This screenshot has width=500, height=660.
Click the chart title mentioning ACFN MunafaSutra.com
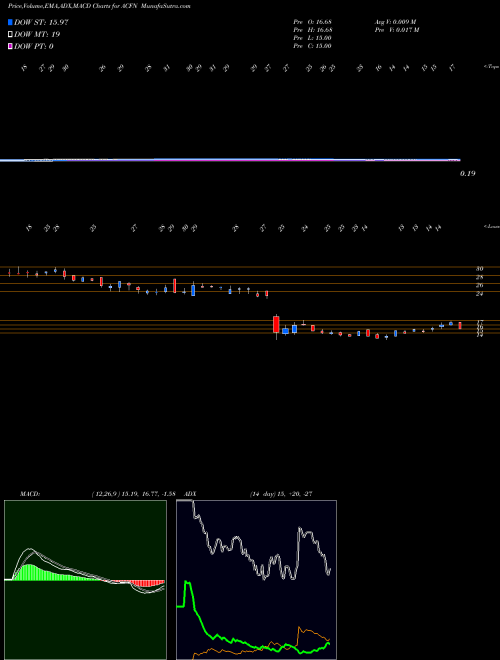click(x=99, y=7)
